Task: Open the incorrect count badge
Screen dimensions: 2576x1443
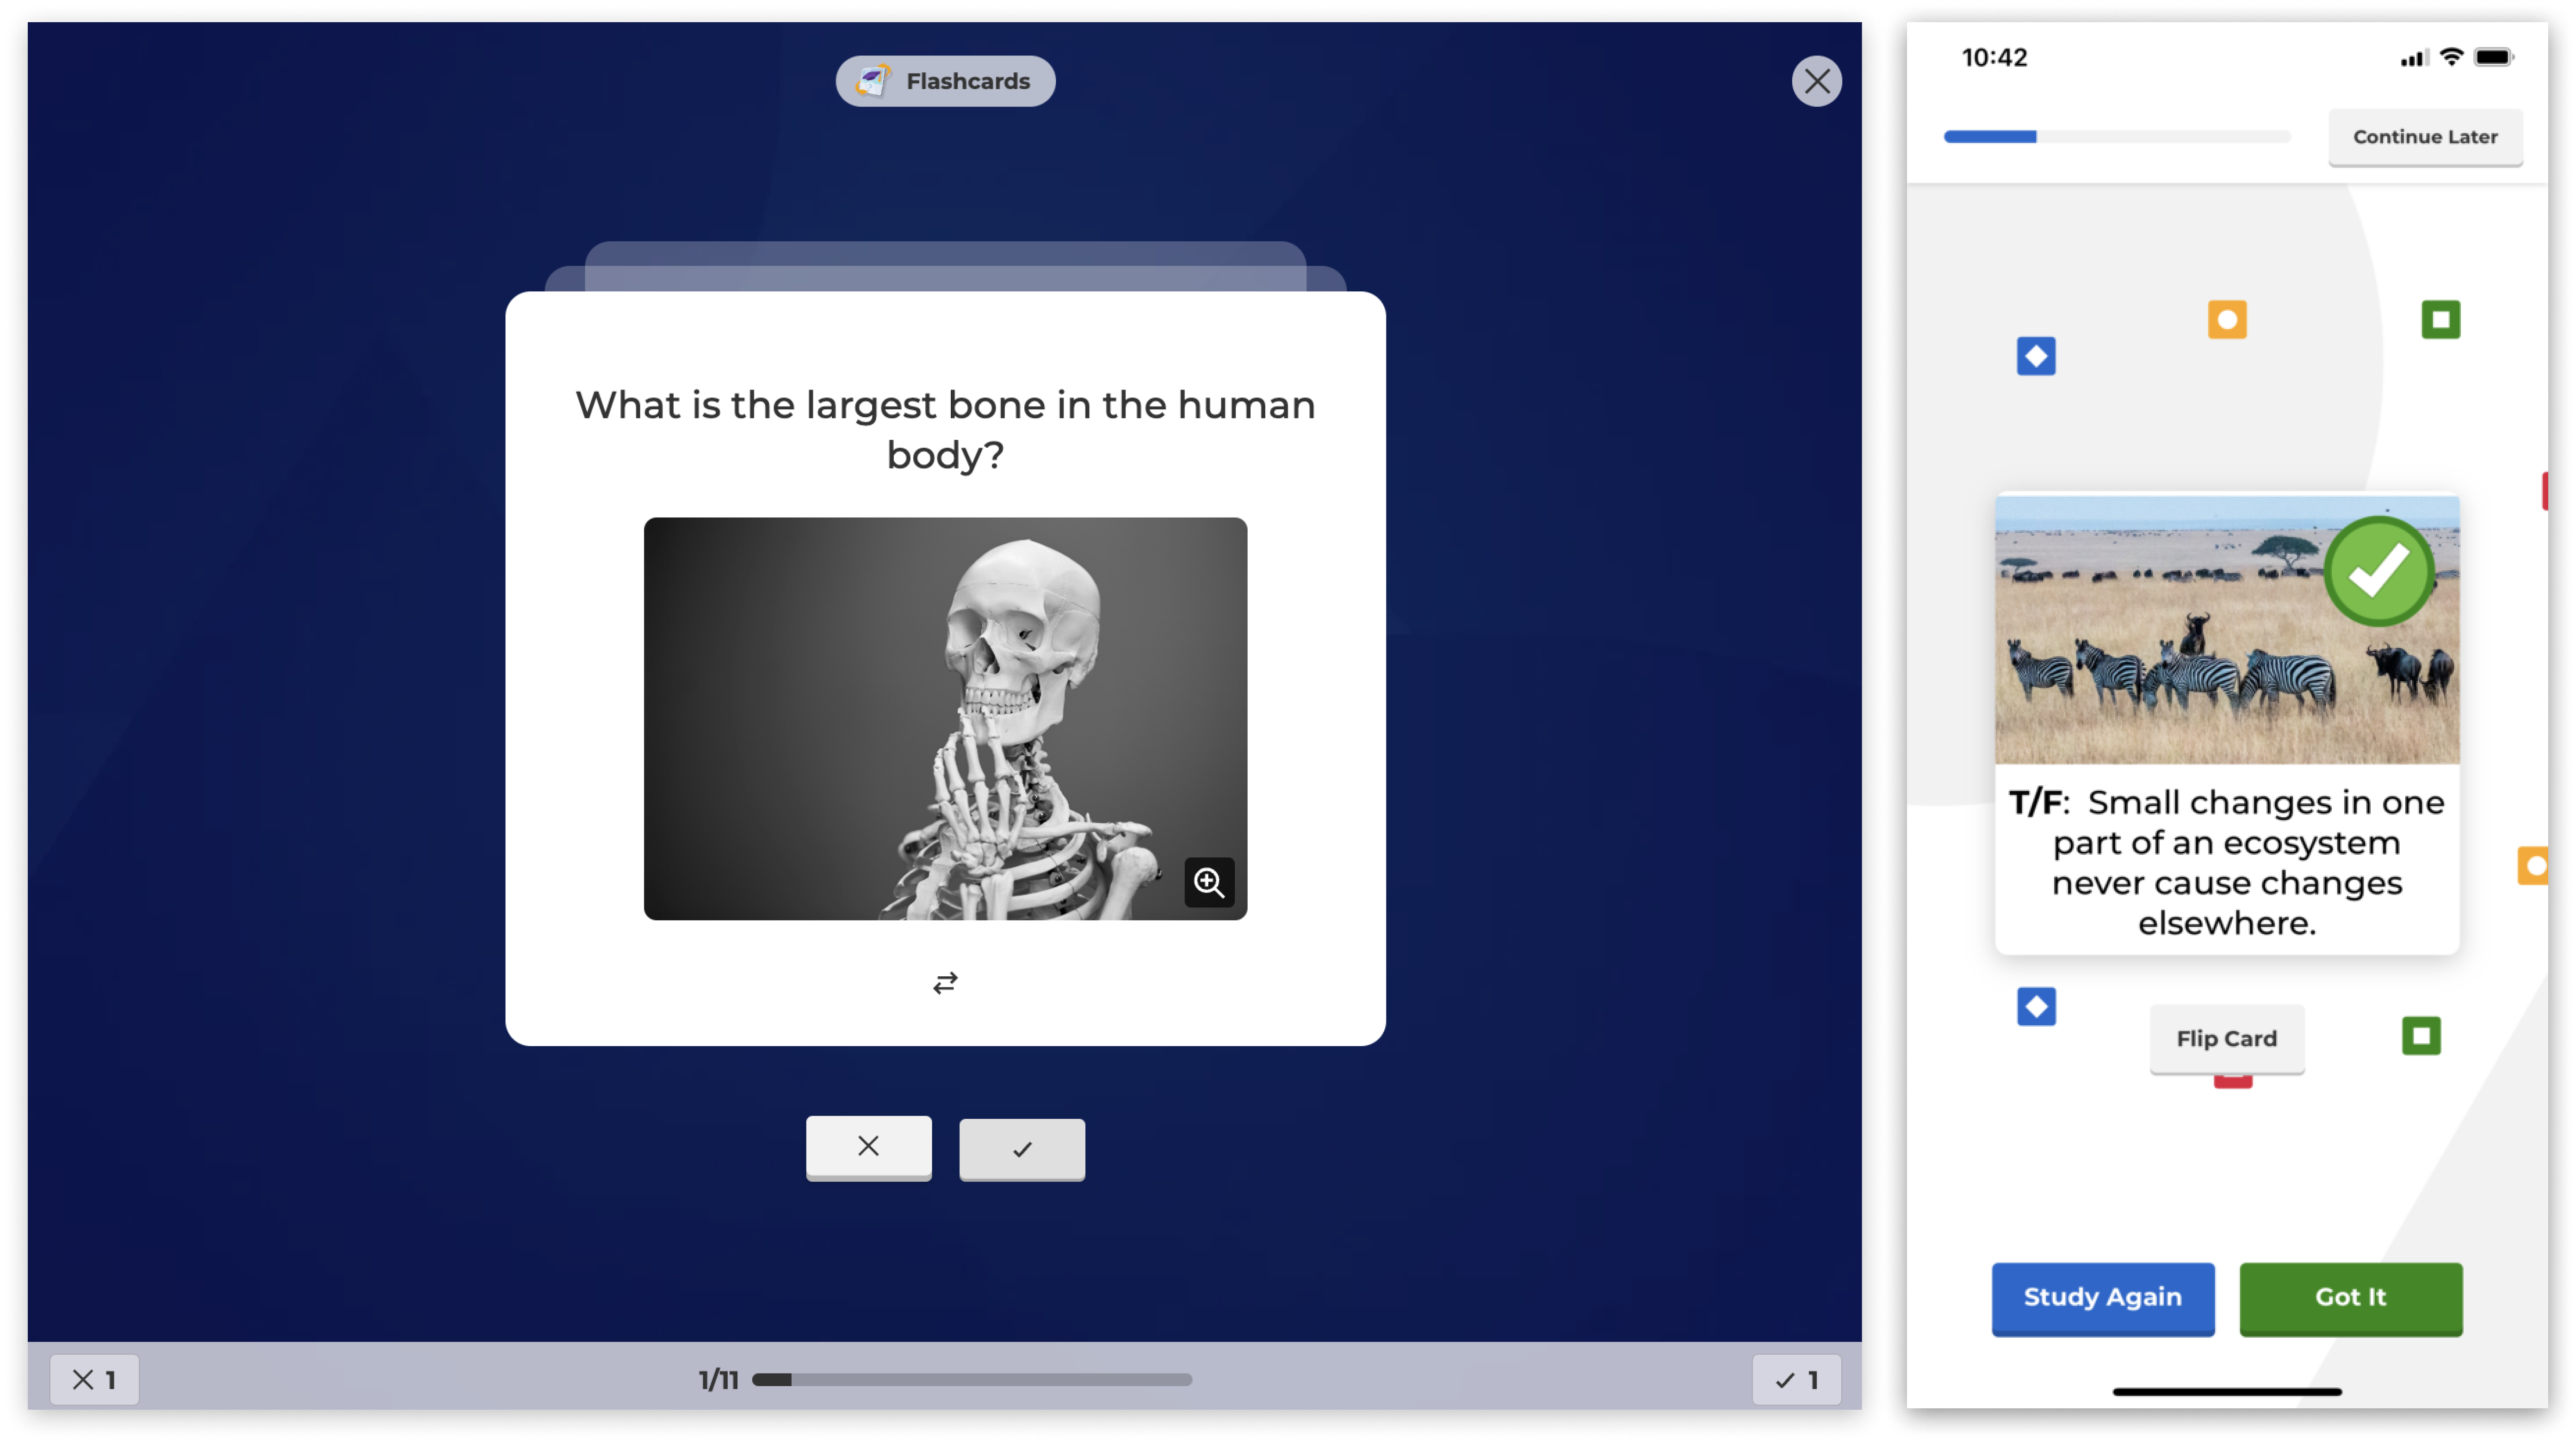Action: pos(94,1379)
